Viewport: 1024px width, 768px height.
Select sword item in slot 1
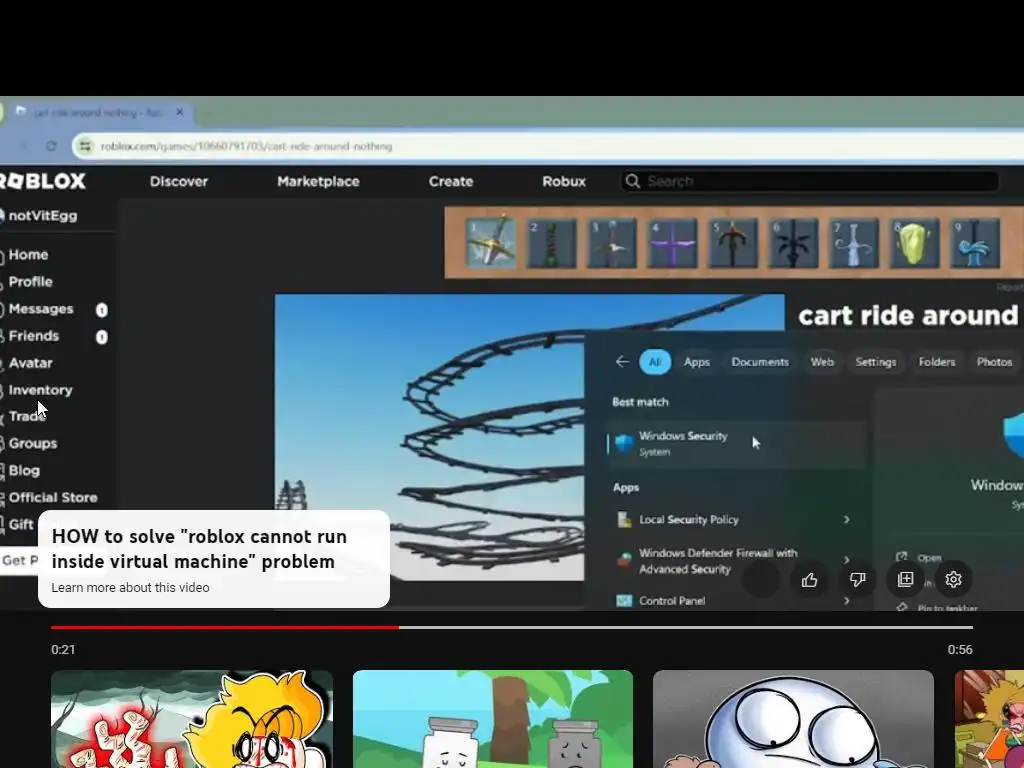[x=491, y=243]
